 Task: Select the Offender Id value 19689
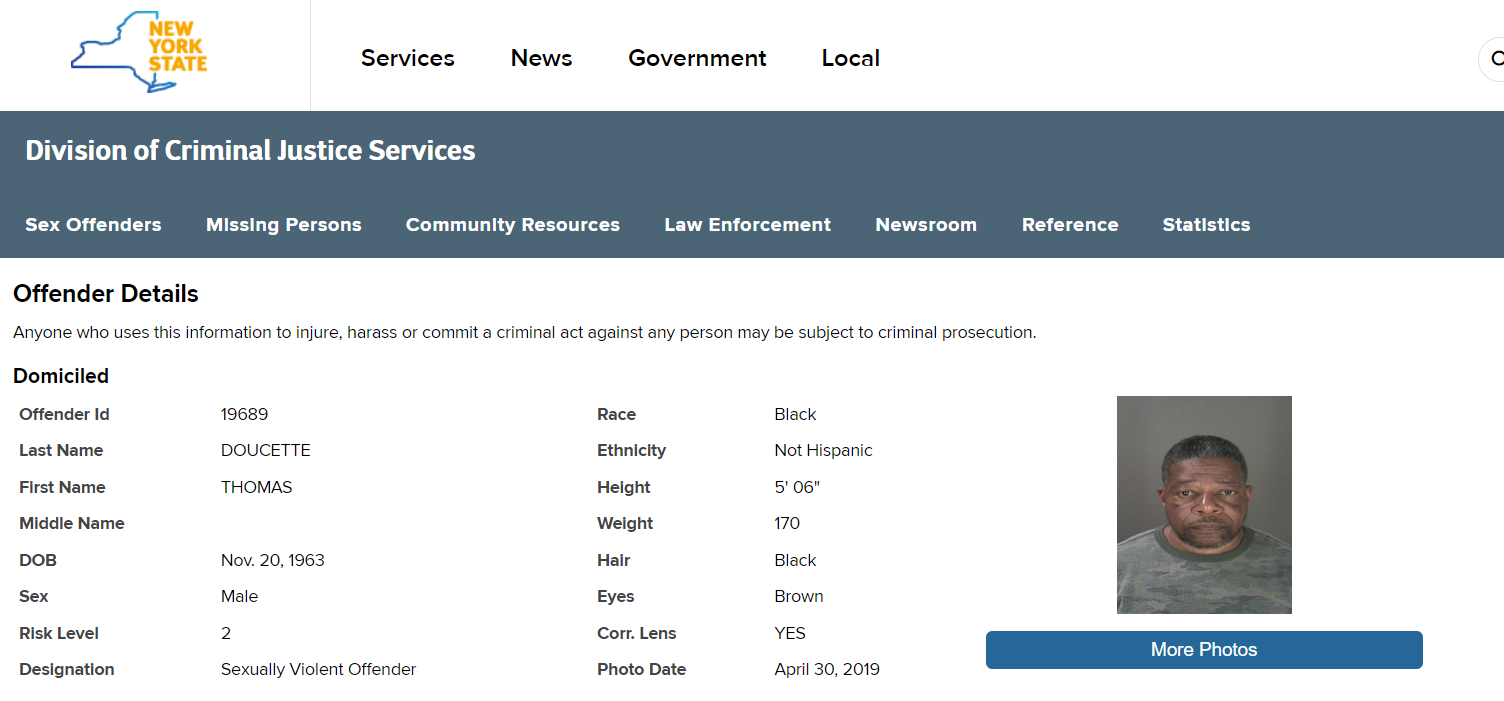pos(245,414)
